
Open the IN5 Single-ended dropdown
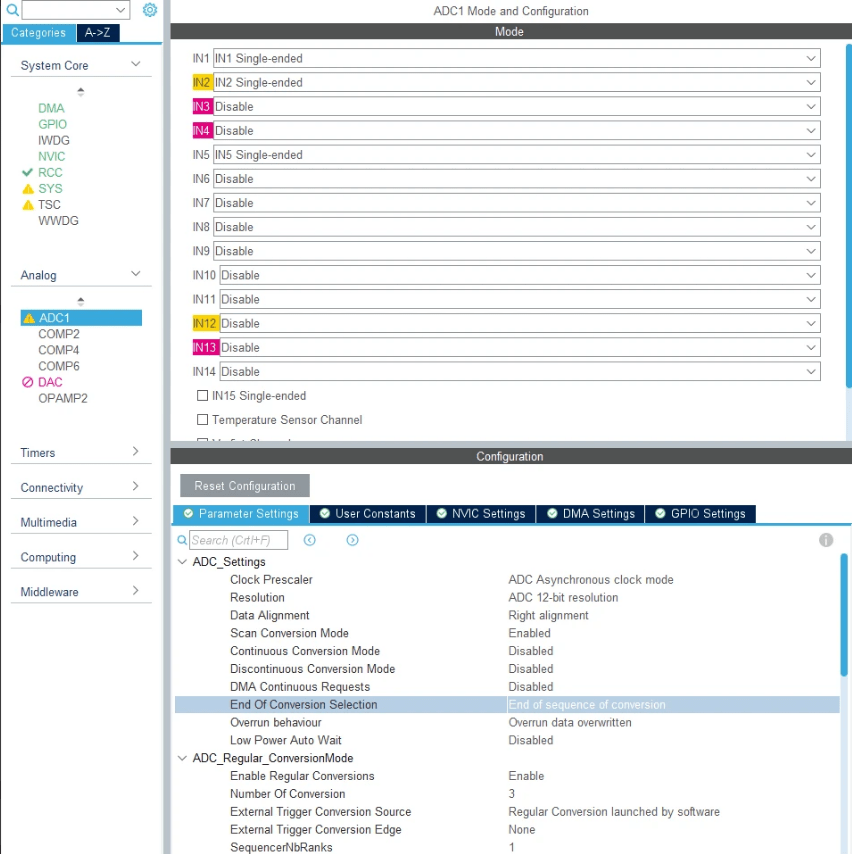click(x=516, y=155)
